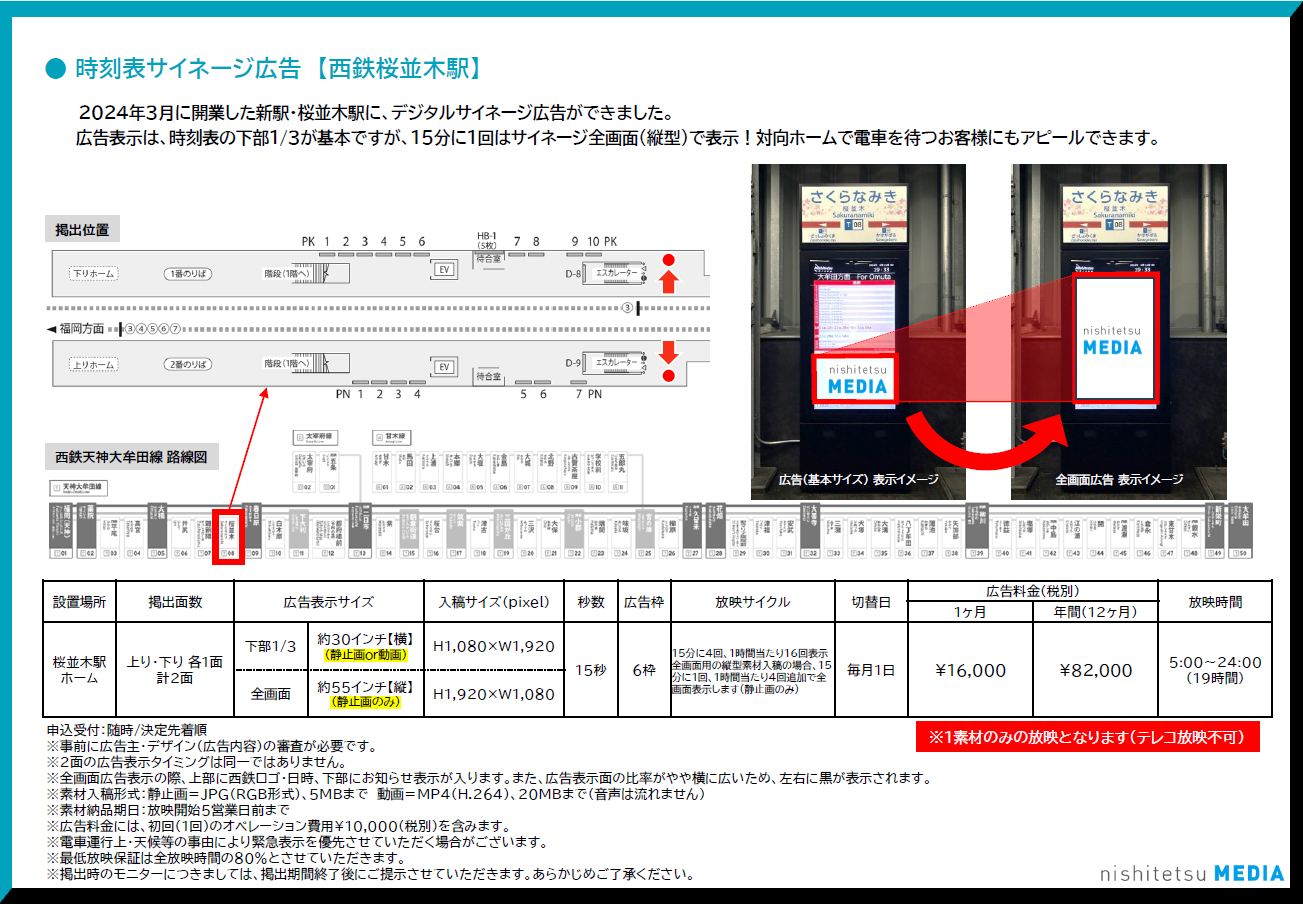1303x904 pixels.
Task: Click the nishitetsu MEDIA logo at bottom right
Action: pyautogui.click(x=1191, y=873)
